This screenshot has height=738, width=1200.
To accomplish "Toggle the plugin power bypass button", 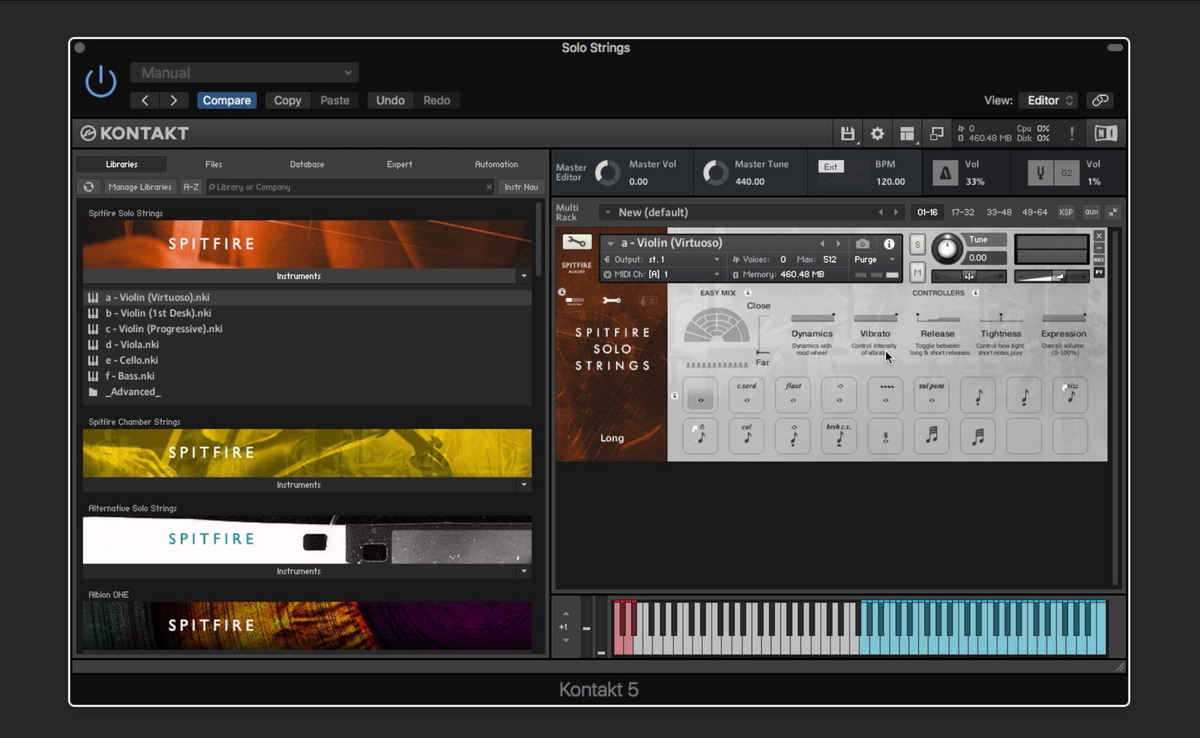I will pos(100,83).
